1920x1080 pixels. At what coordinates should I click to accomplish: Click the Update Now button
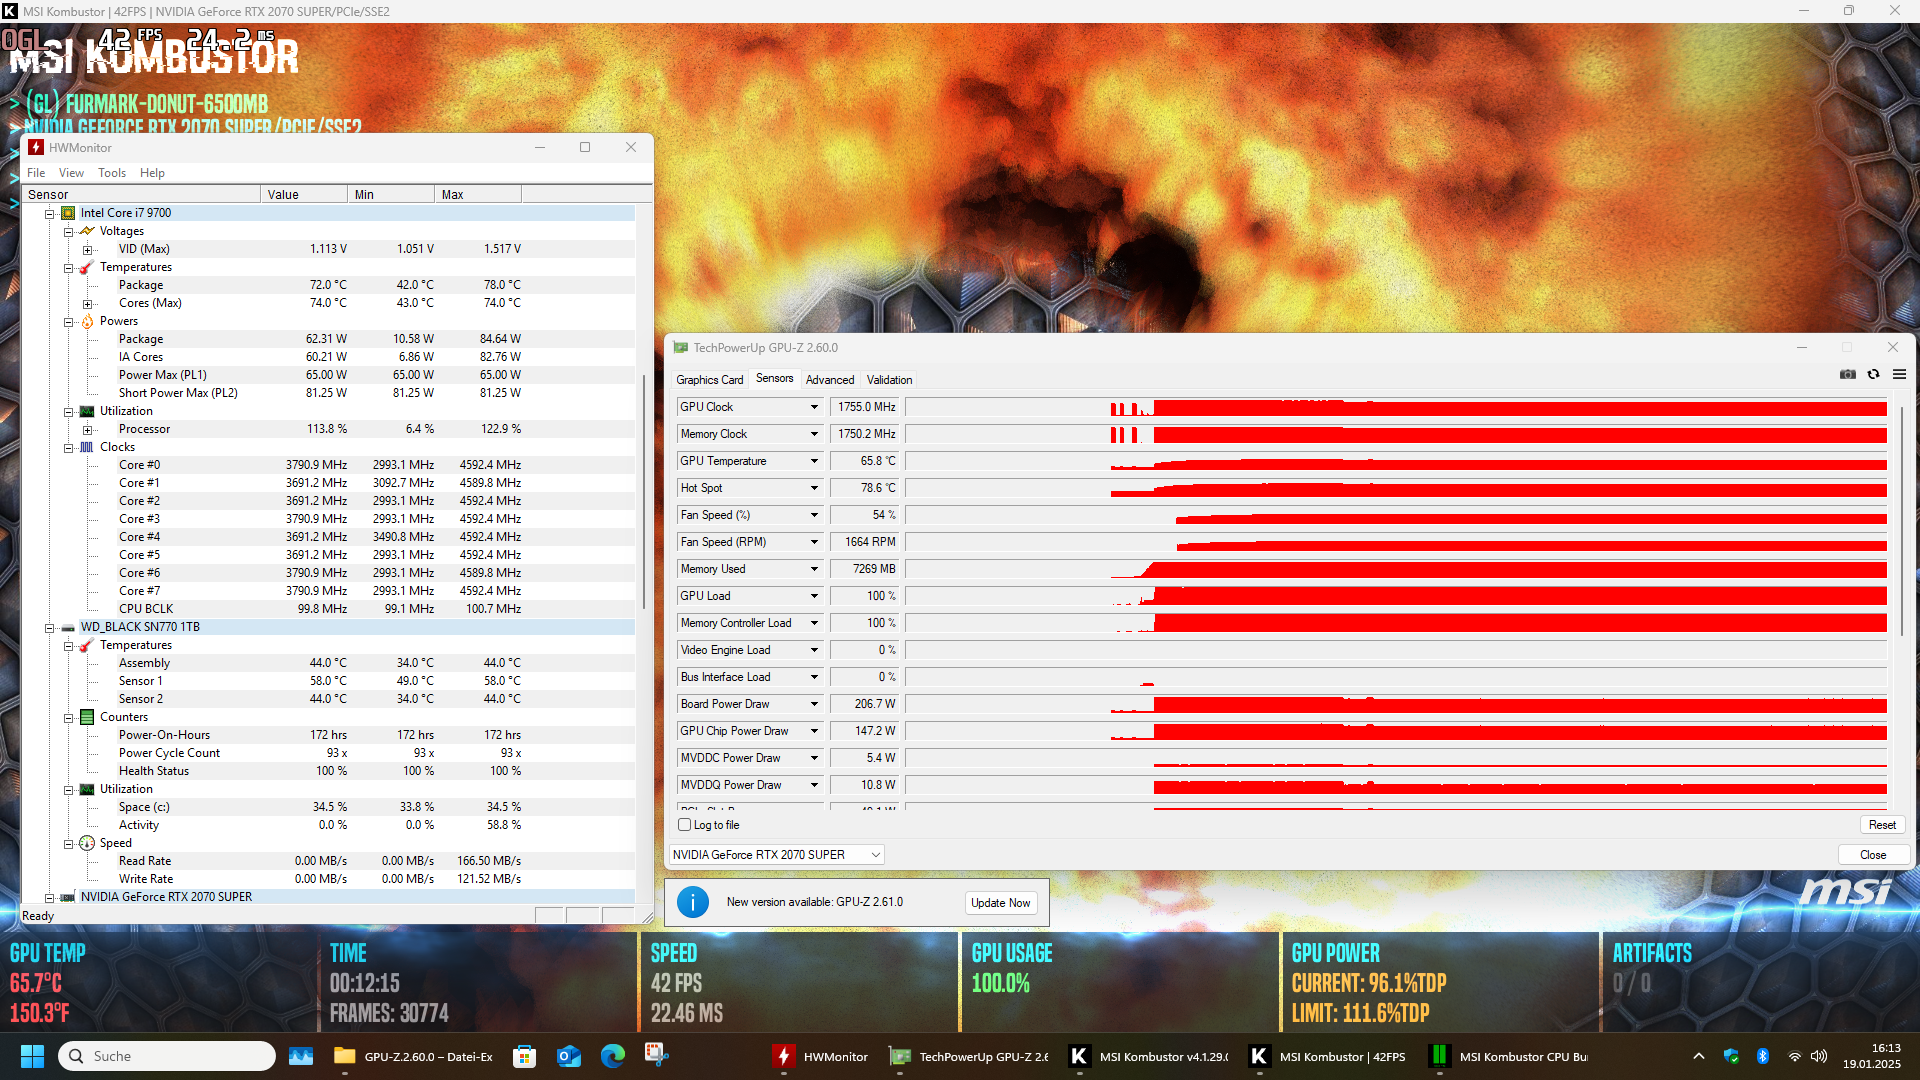click(1000, 902)
